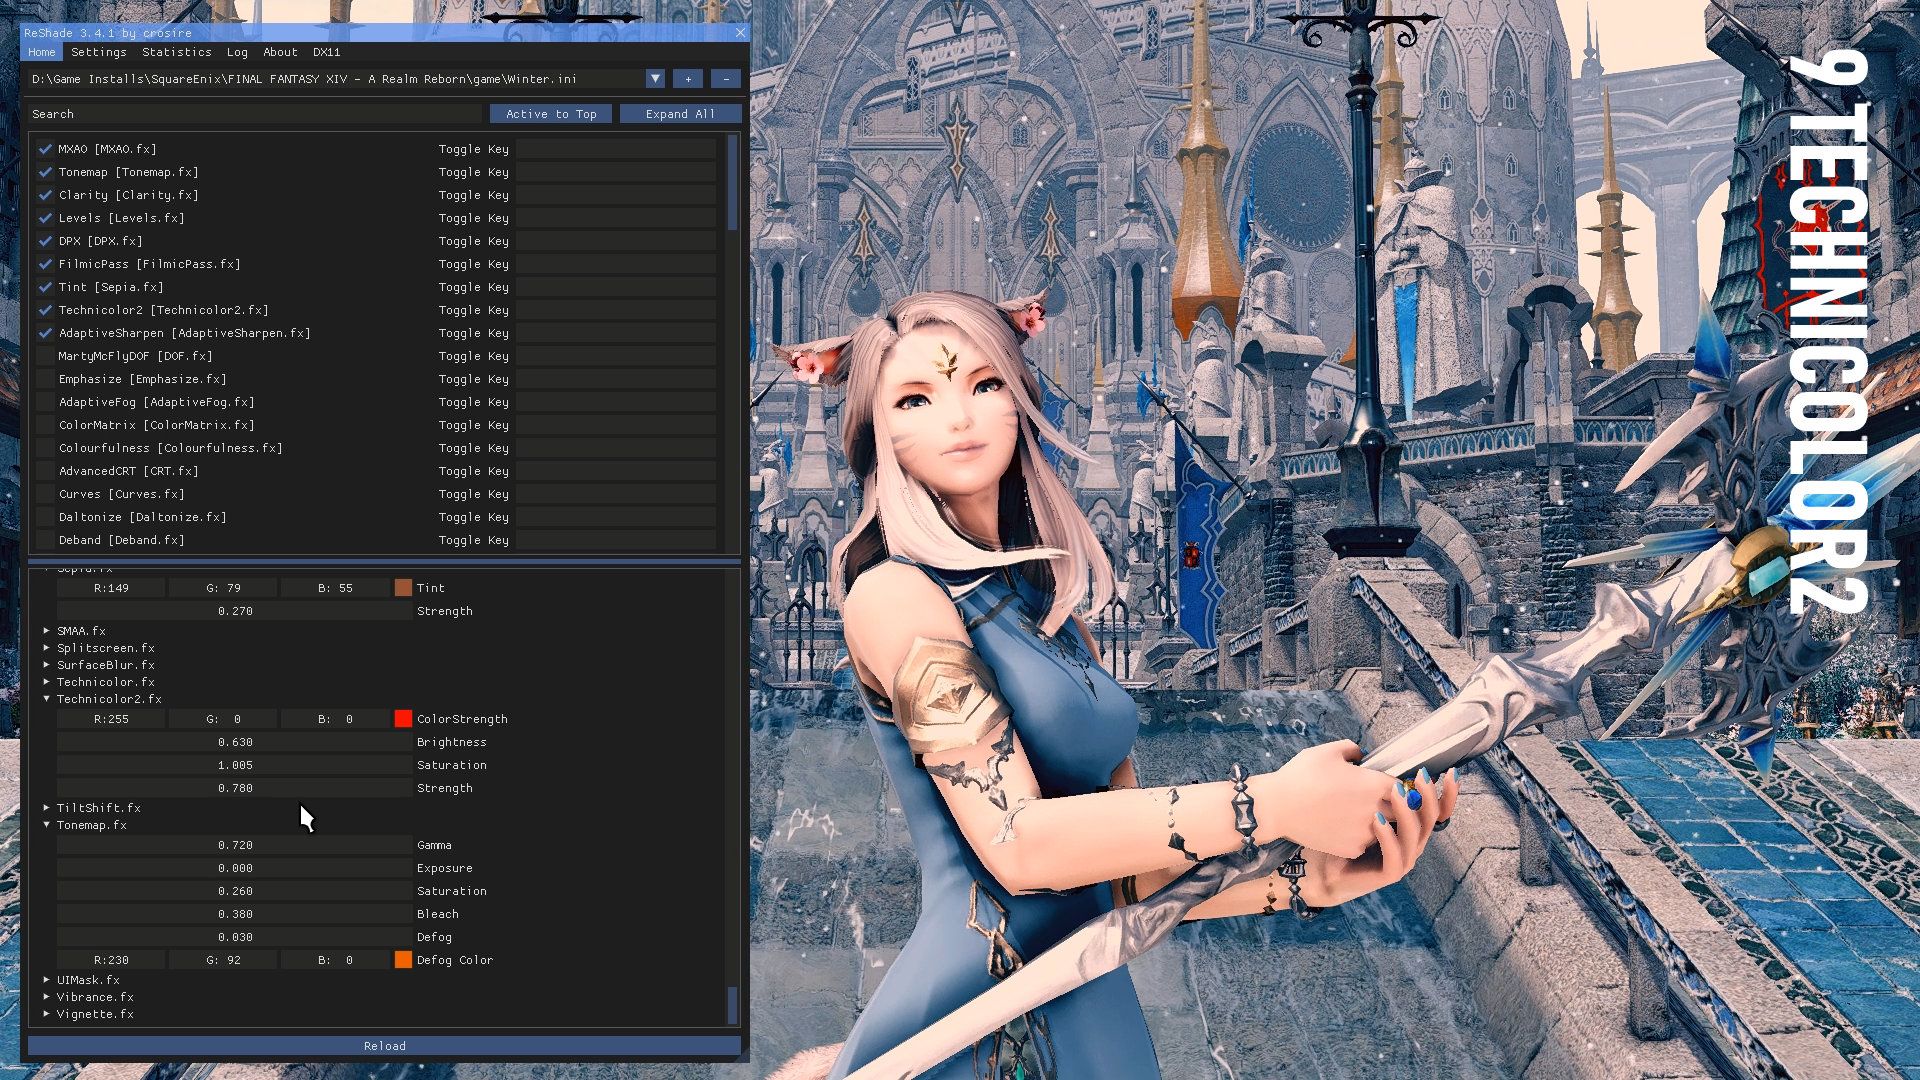This screenshot has height=1080, width=1920.
Task: Click the Active to Top button
Action: 551,114
